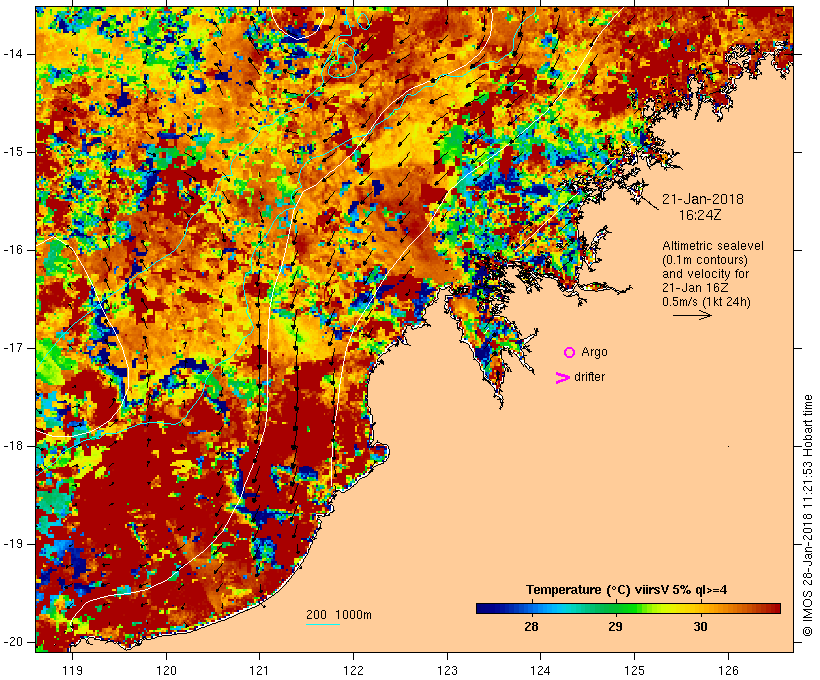Click the latitude axis label '-16'
The height and width of the screenshot is (680, 820).
tap(13, 250)
